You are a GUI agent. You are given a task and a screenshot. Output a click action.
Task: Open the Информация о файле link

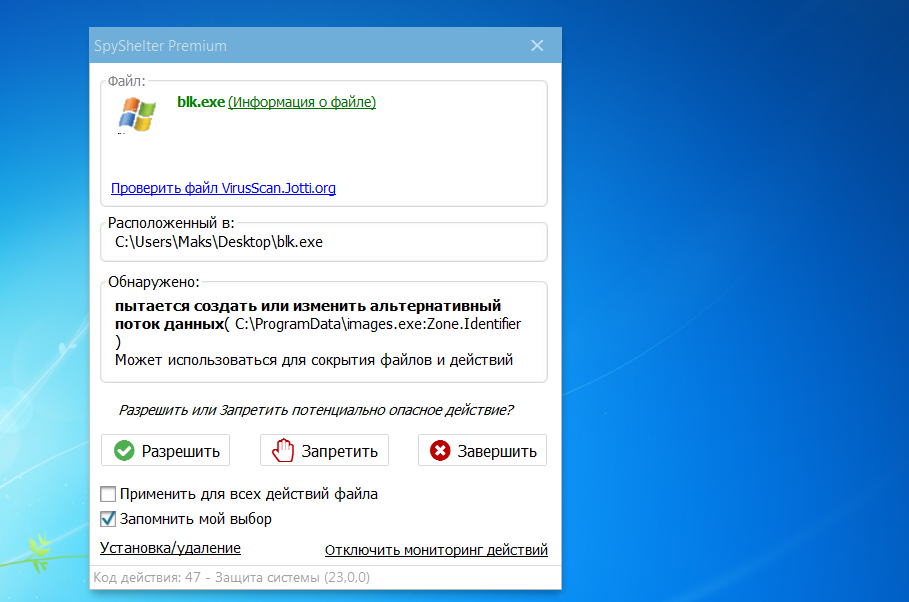click(x=302, y=102)
